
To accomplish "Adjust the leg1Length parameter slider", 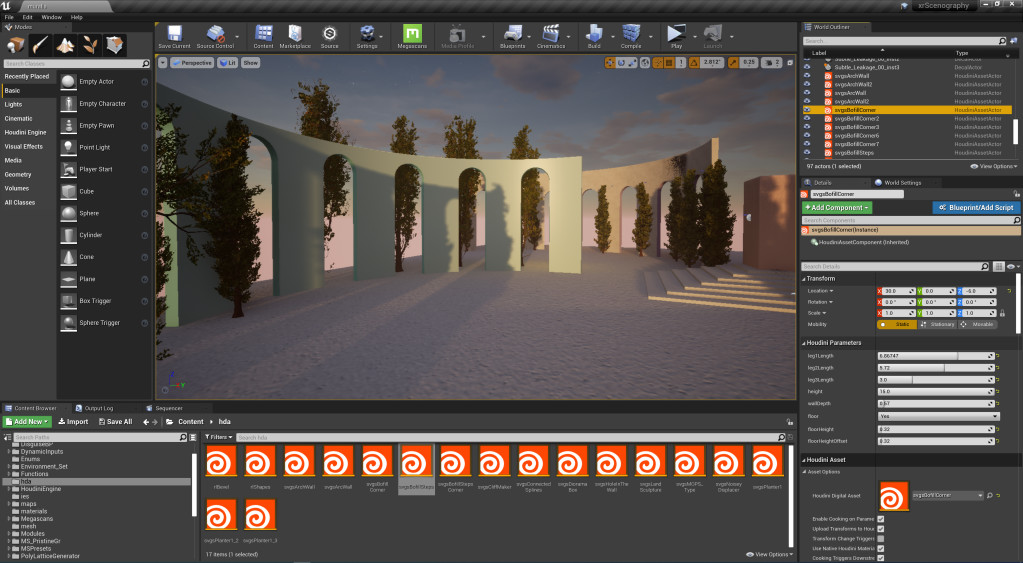I will 930,356.
